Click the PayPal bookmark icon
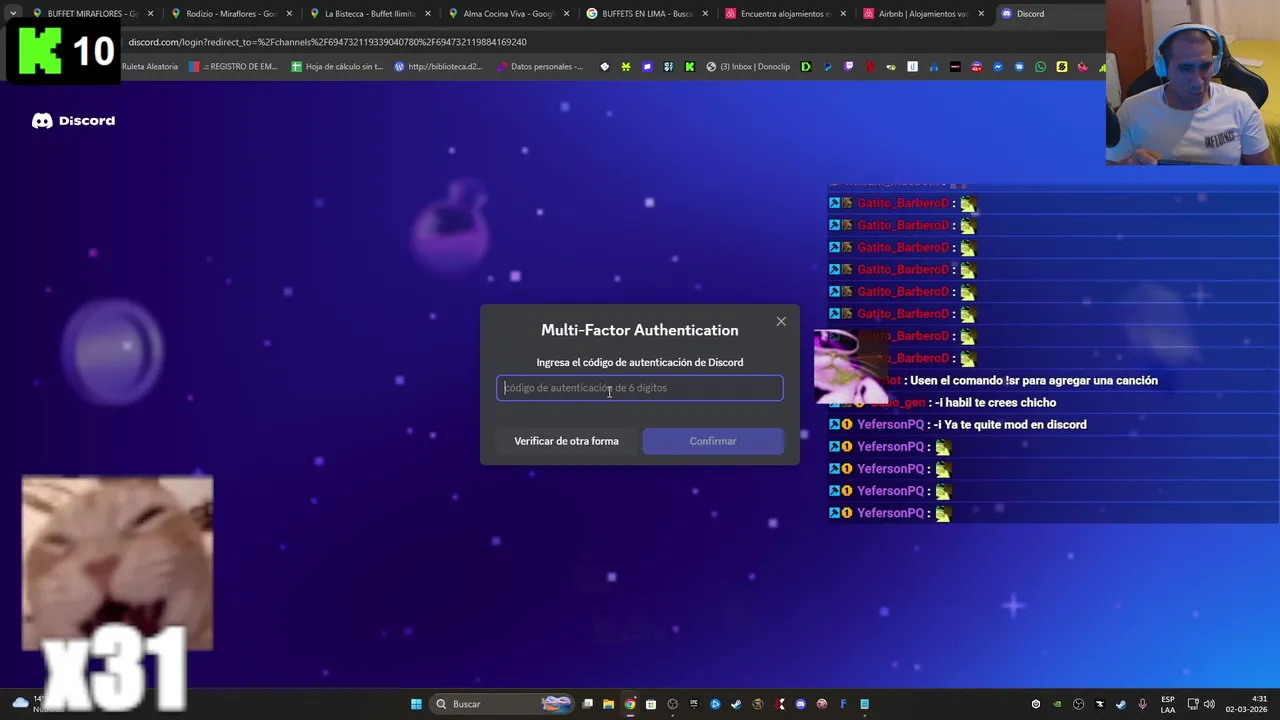1280x720 pixels. click(828, 67)
